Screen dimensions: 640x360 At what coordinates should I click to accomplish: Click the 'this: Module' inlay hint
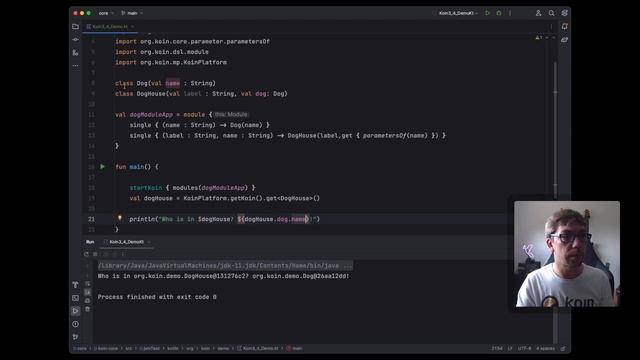pos(231,115)
